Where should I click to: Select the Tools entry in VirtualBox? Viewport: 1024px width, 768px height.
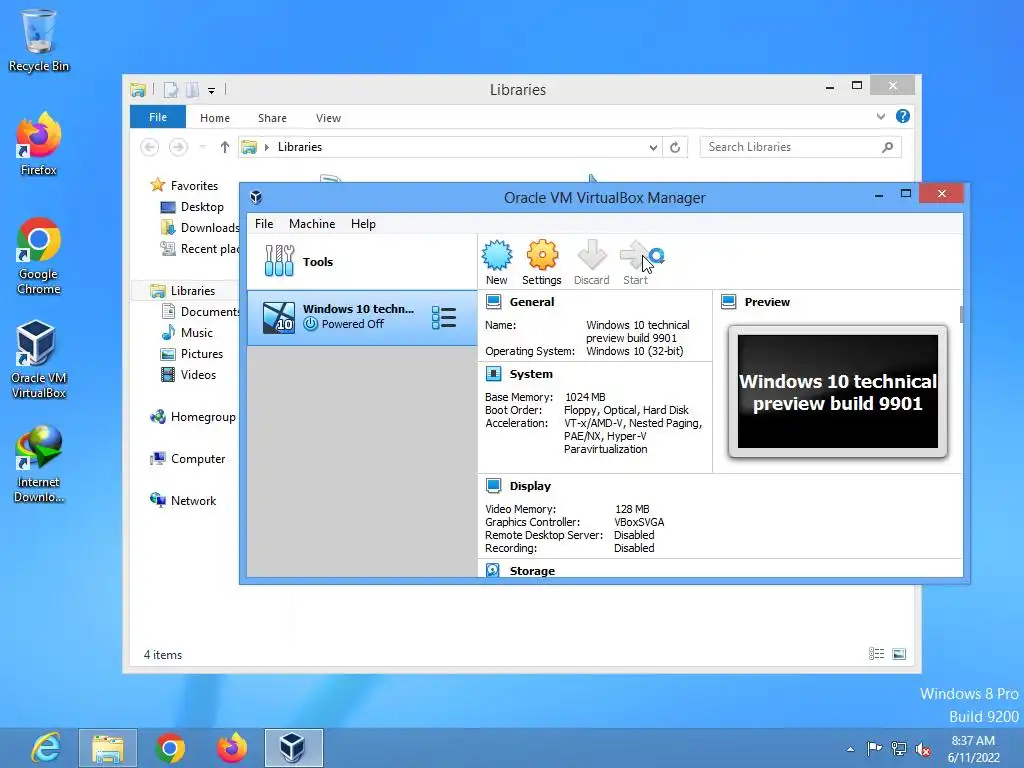tap(362, 262)
